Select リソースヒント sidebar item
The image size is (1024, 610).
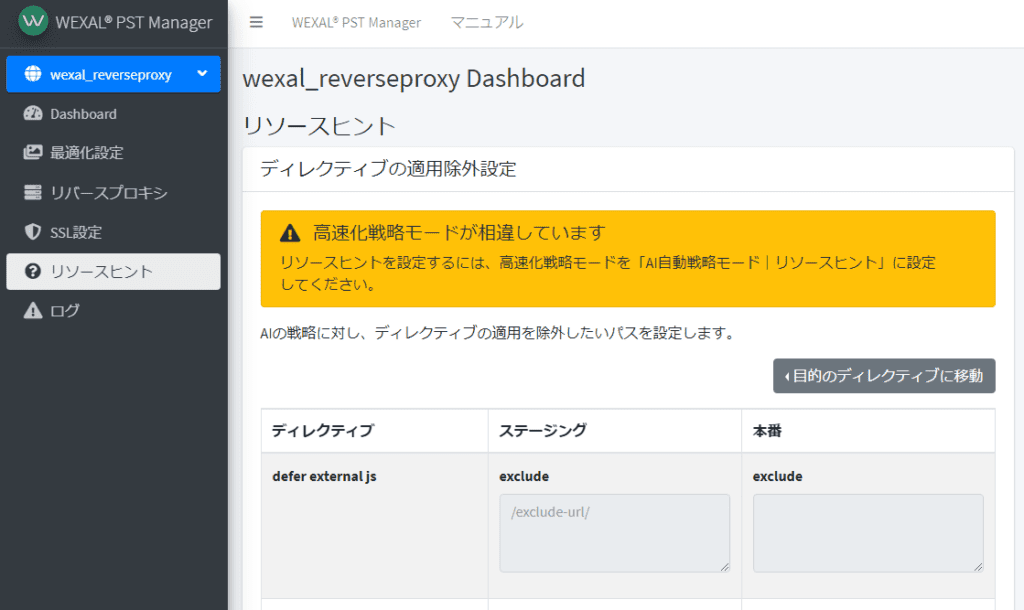click(x=113, y=271)
